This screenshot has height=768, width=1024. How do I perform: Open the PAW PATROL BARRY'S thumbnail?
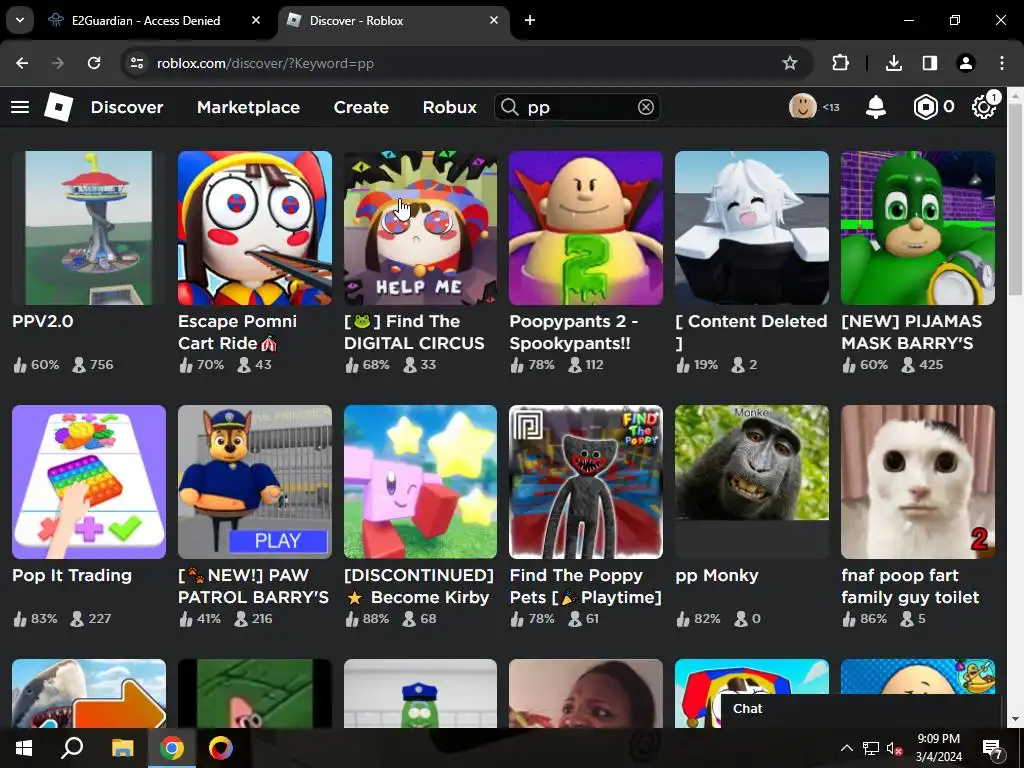click(255, 482)
